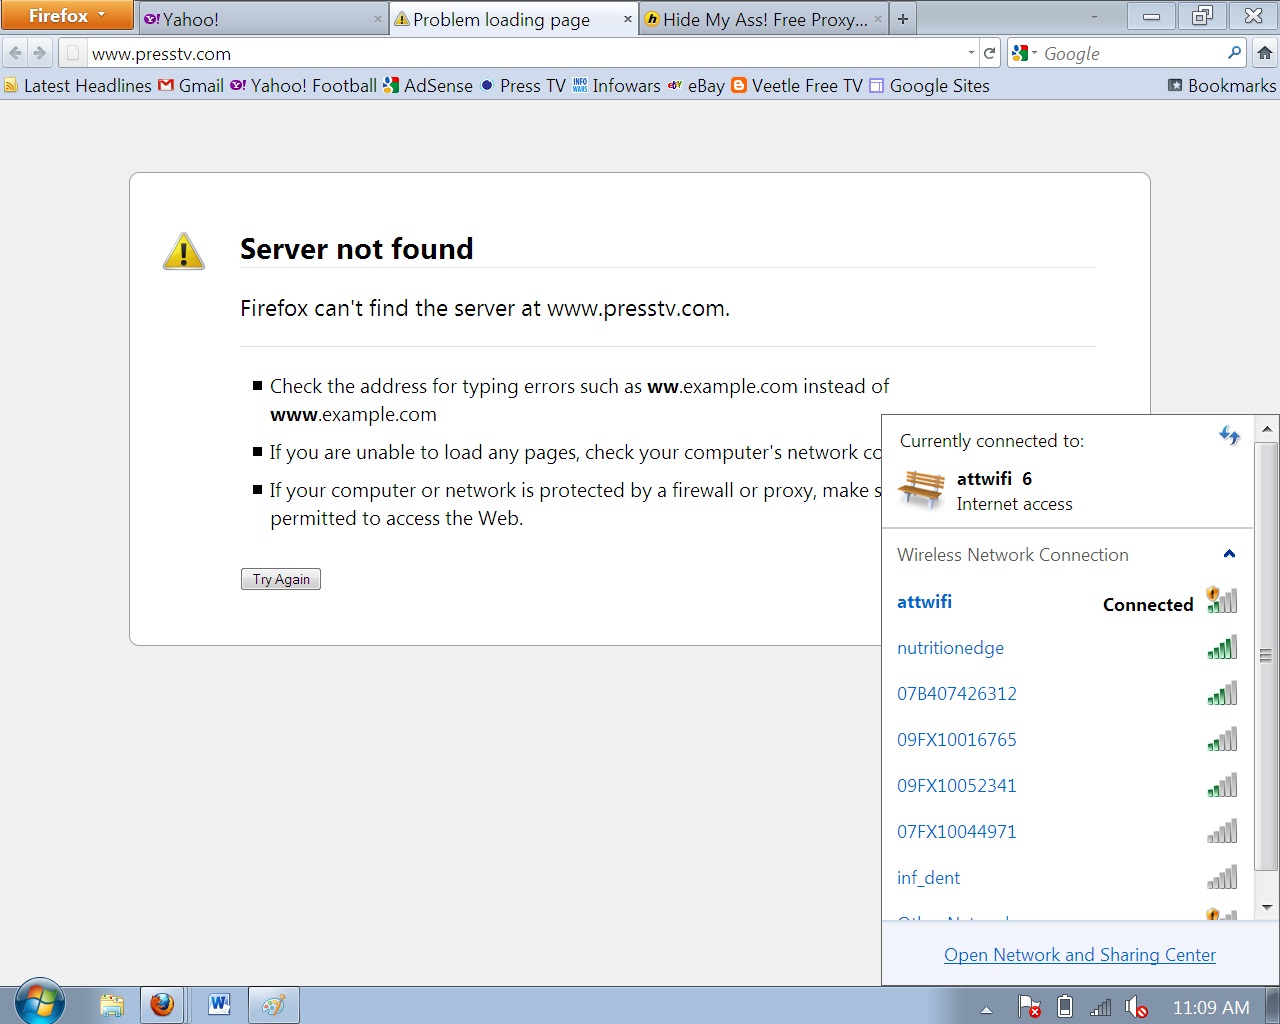Click the attwifi bench network icon

(x=921, y=489)
